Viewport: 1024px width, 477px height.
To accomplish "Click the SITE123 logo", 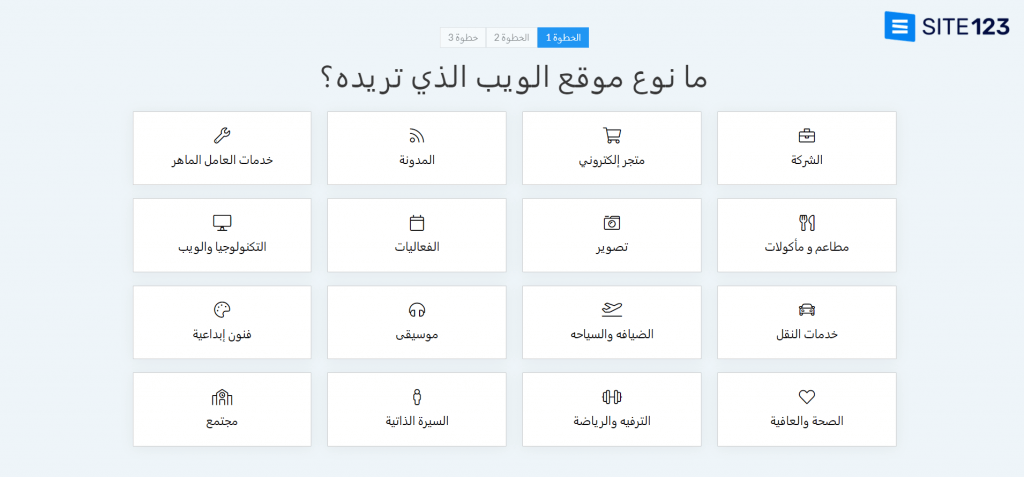I will click(947, 27).
